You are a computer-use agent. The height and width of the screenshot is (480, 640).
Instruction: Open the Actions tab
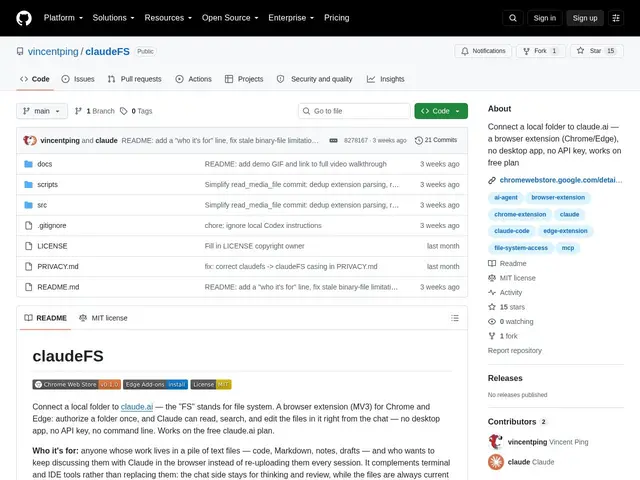click(193, 79)
